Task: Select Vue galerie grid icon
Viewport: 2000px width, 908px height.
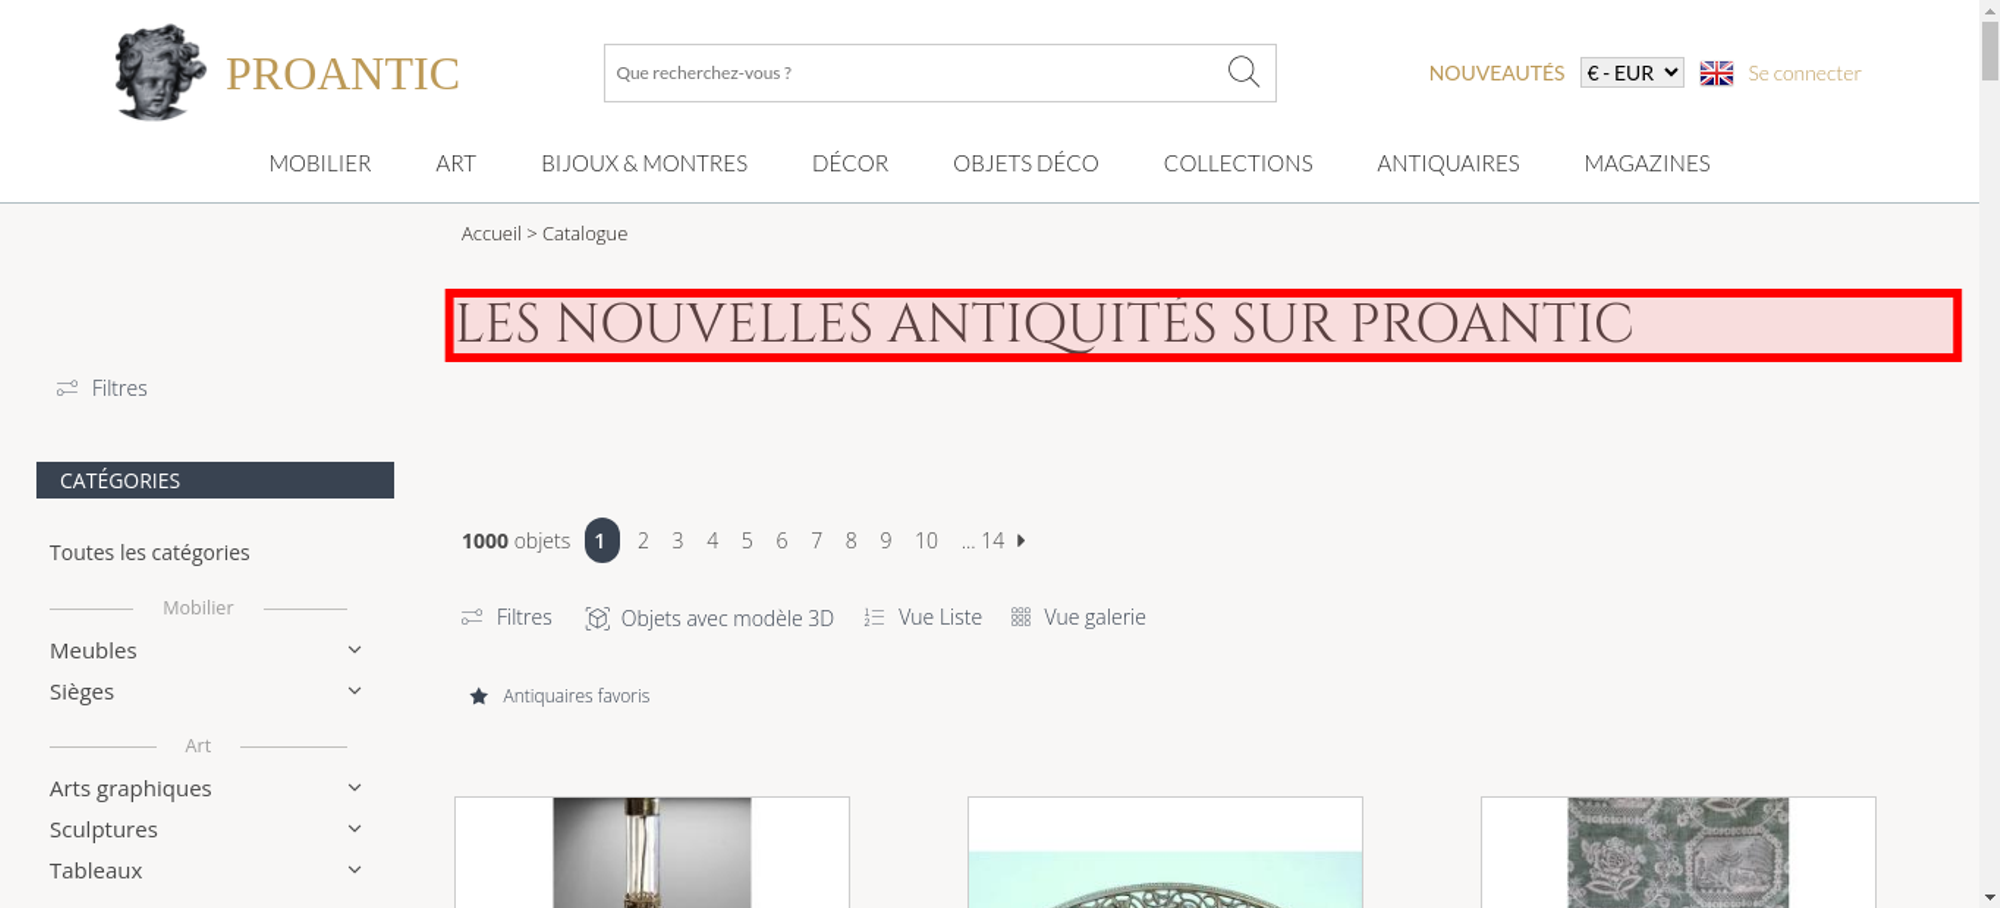Action: coord(1020,617)
